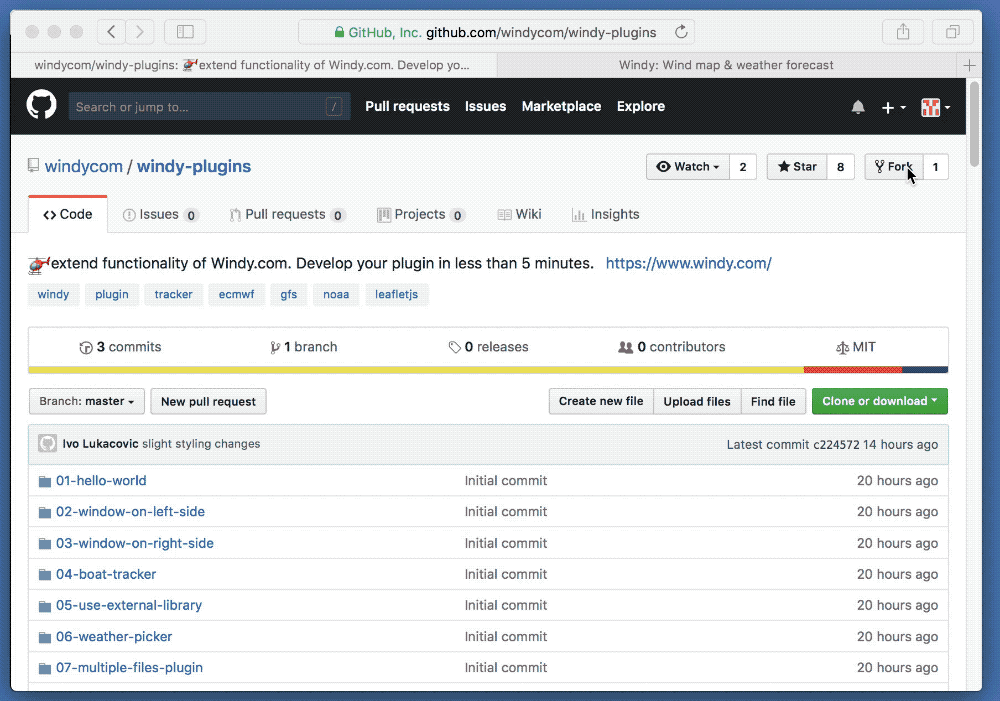Viewport: 1000px width, 701px height.
Task: Go forward with Safari's forward arrow
Action: (140, 32)
